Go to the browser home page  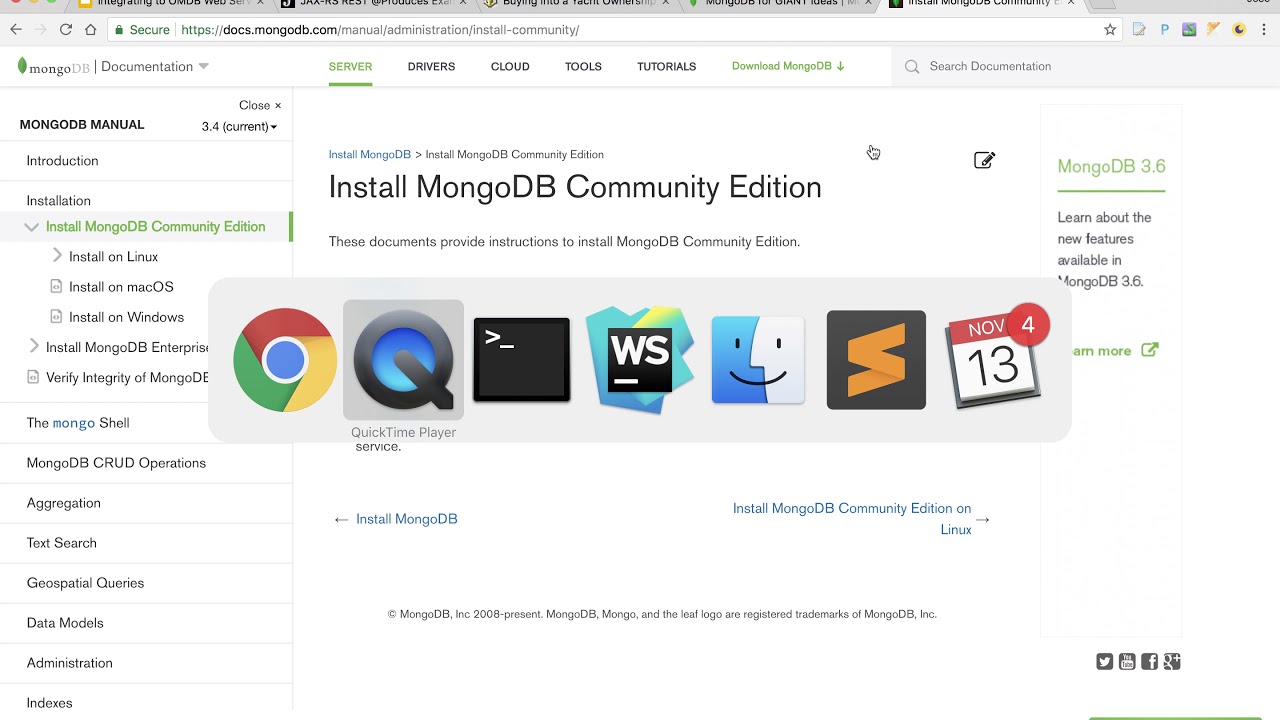[x=91, y=30]
